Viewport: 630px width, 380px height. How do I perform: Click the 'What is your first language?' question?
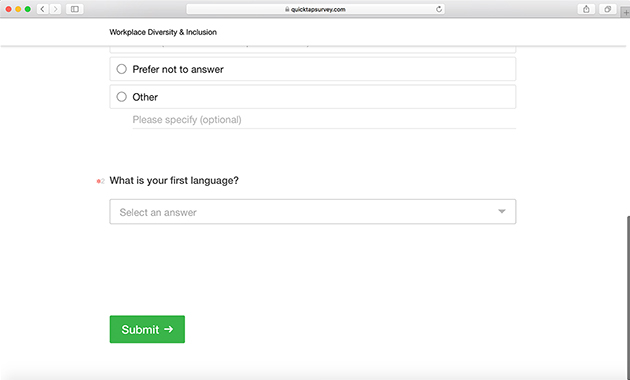pos(174,180)
